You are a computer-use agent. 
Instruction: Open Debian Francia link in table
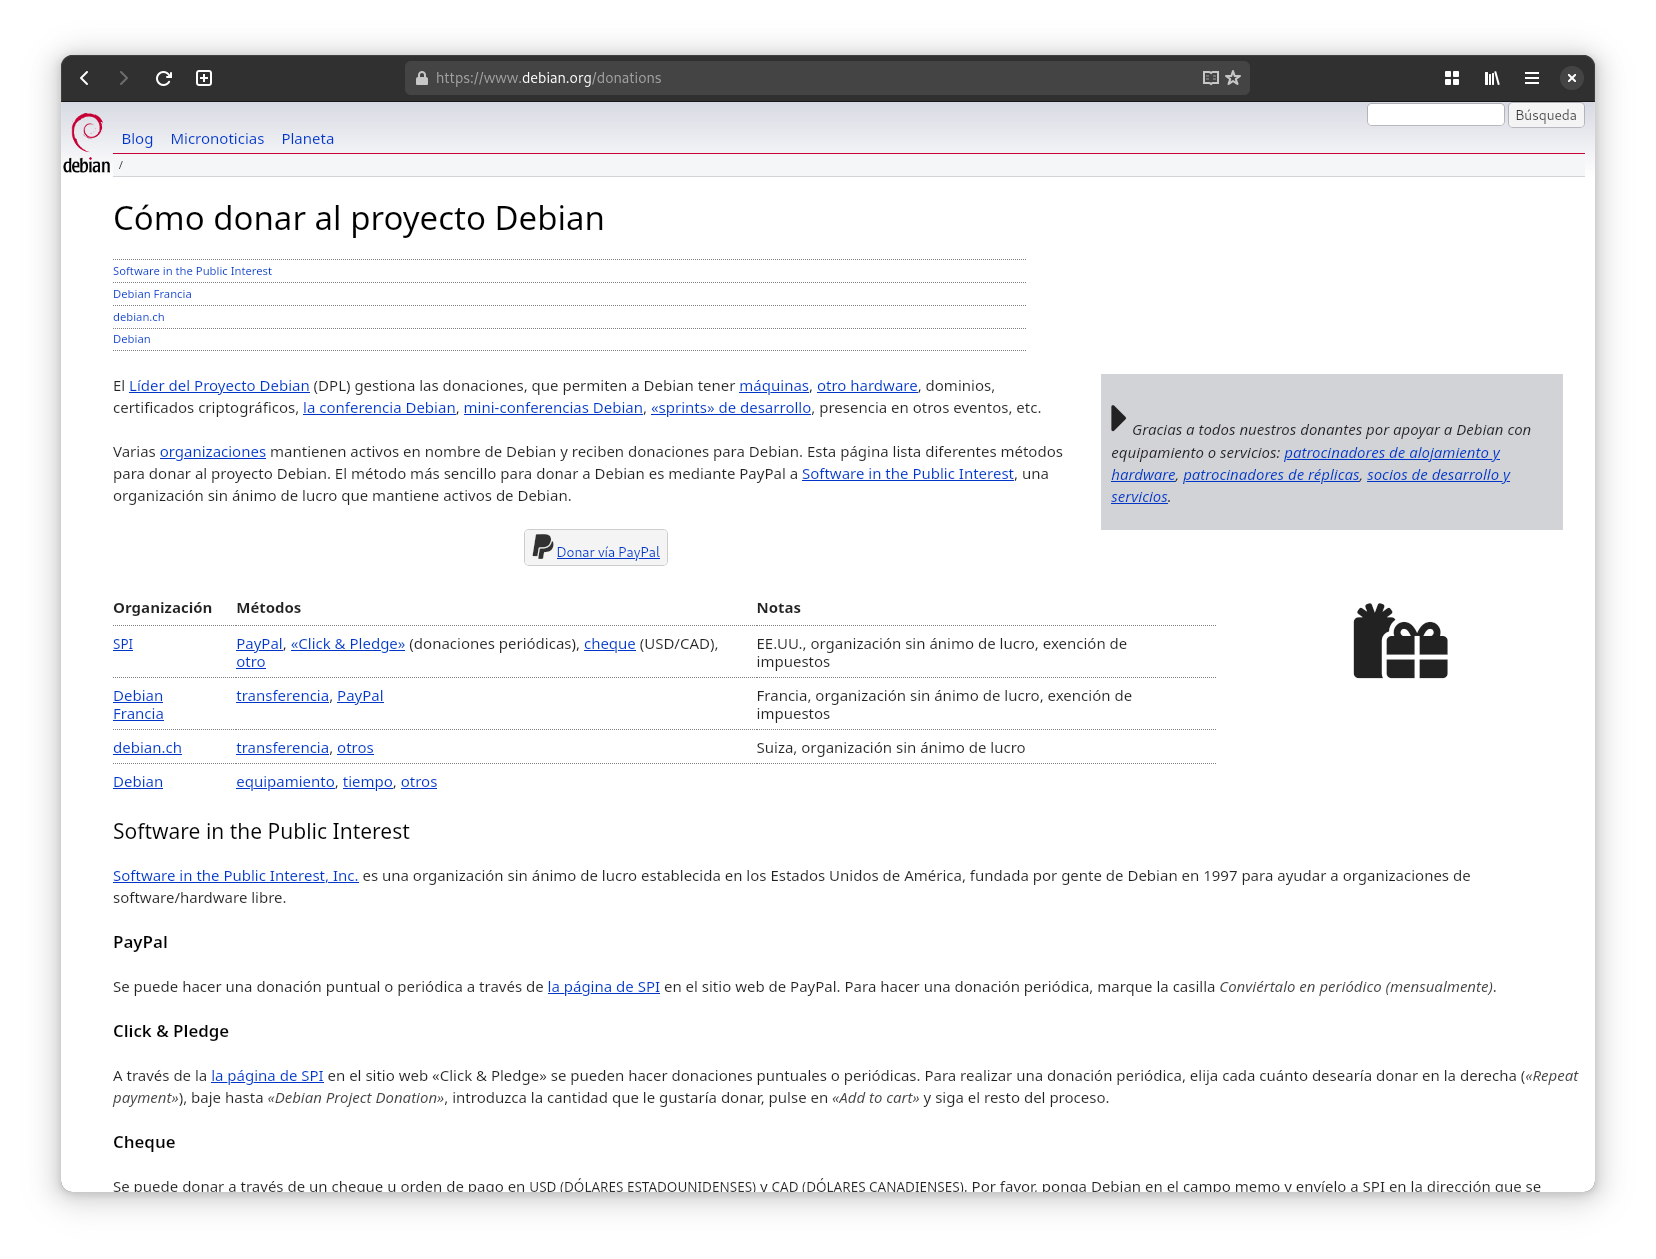coord(138,705)
